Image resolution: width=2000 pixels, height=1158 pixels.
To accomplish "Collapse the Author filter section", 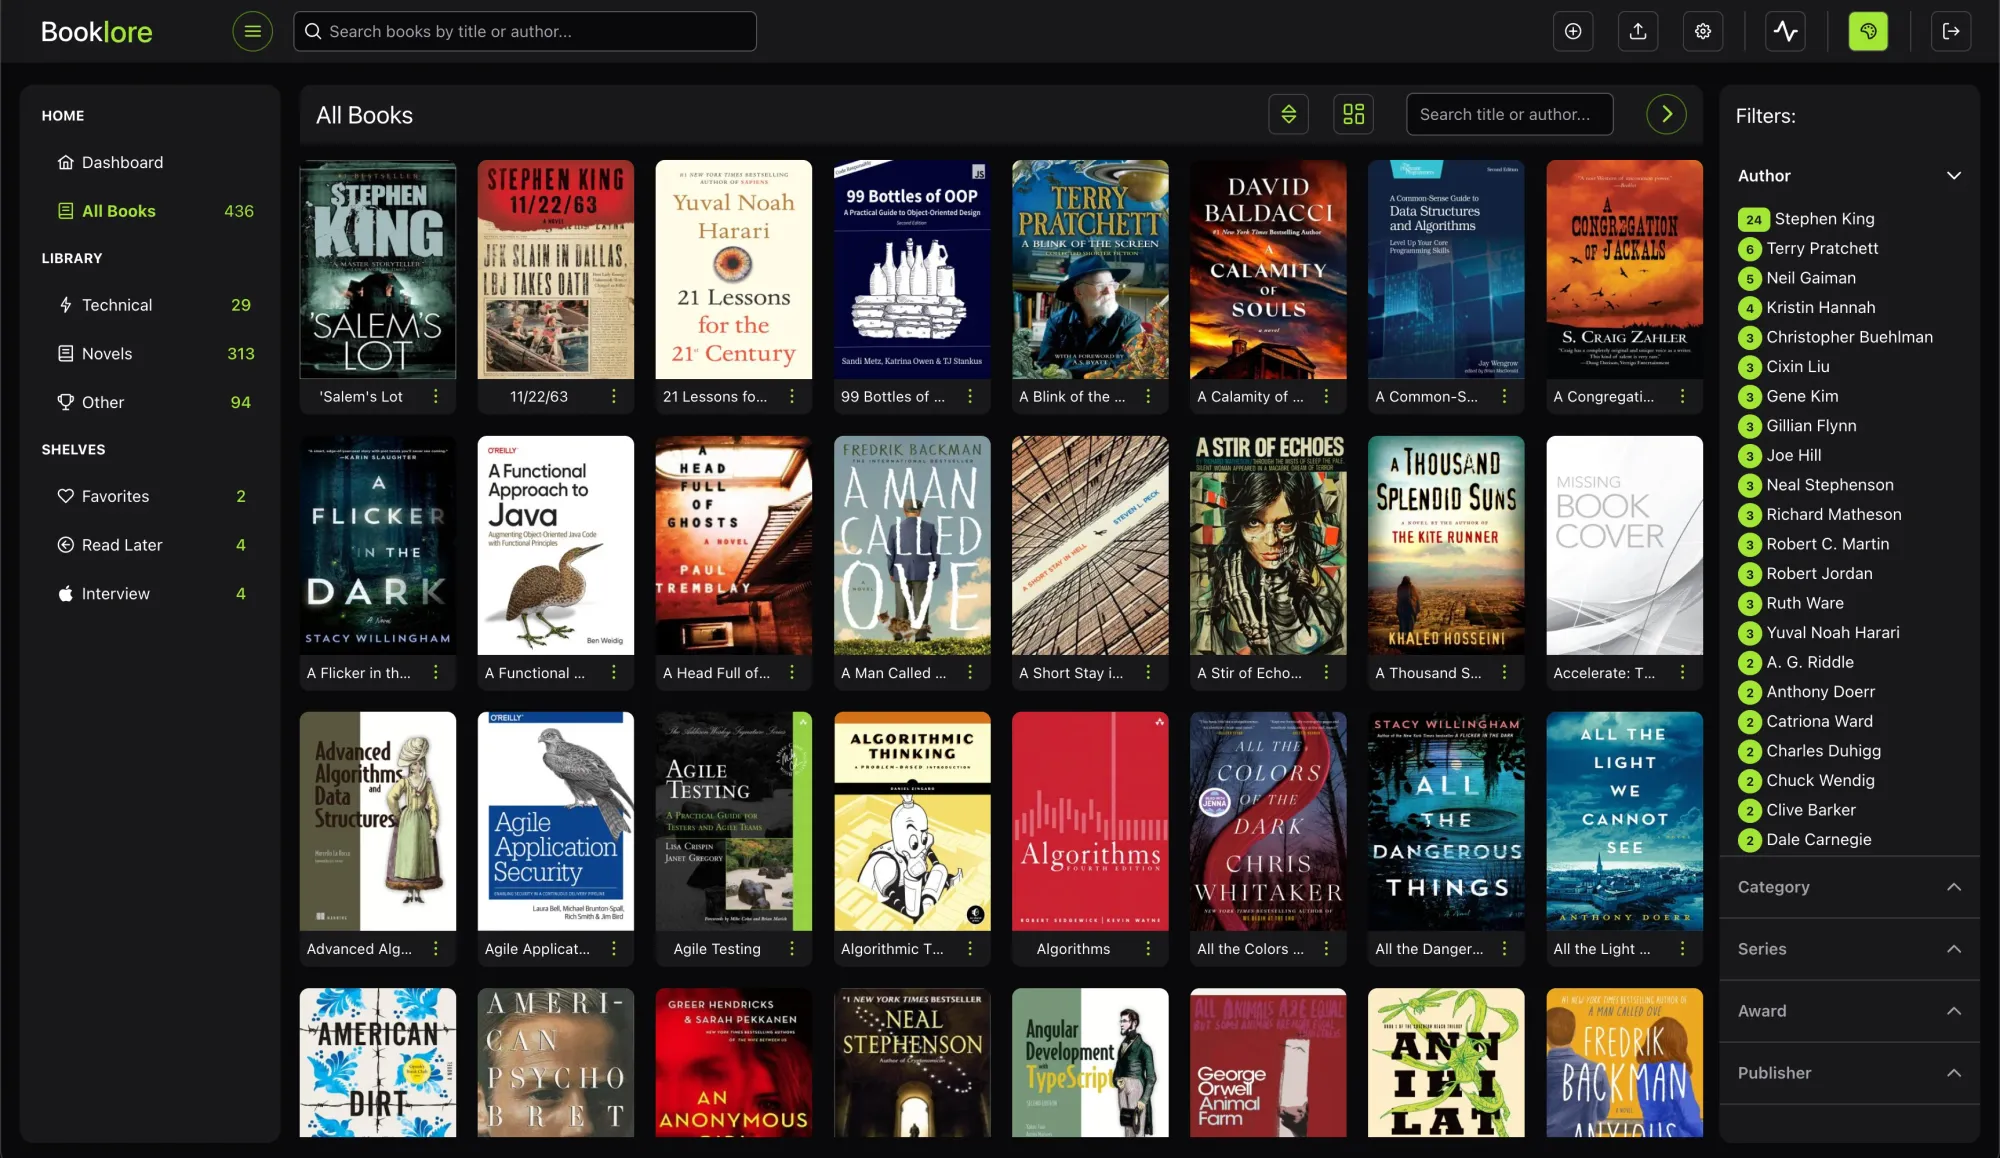I will click(x=1954, y=175).
